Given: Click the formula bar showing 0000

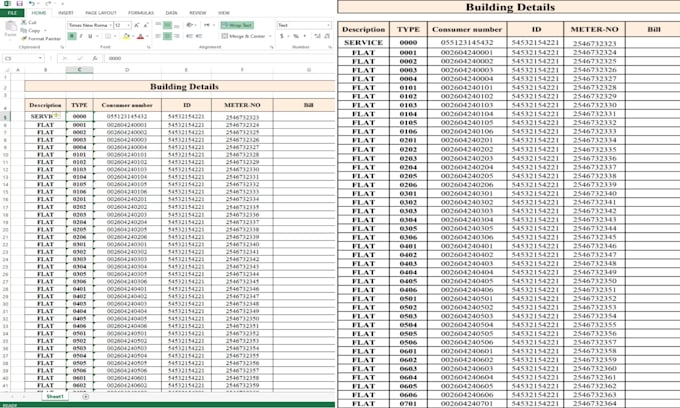Looking at the screenshot, I should click(219, 58).
